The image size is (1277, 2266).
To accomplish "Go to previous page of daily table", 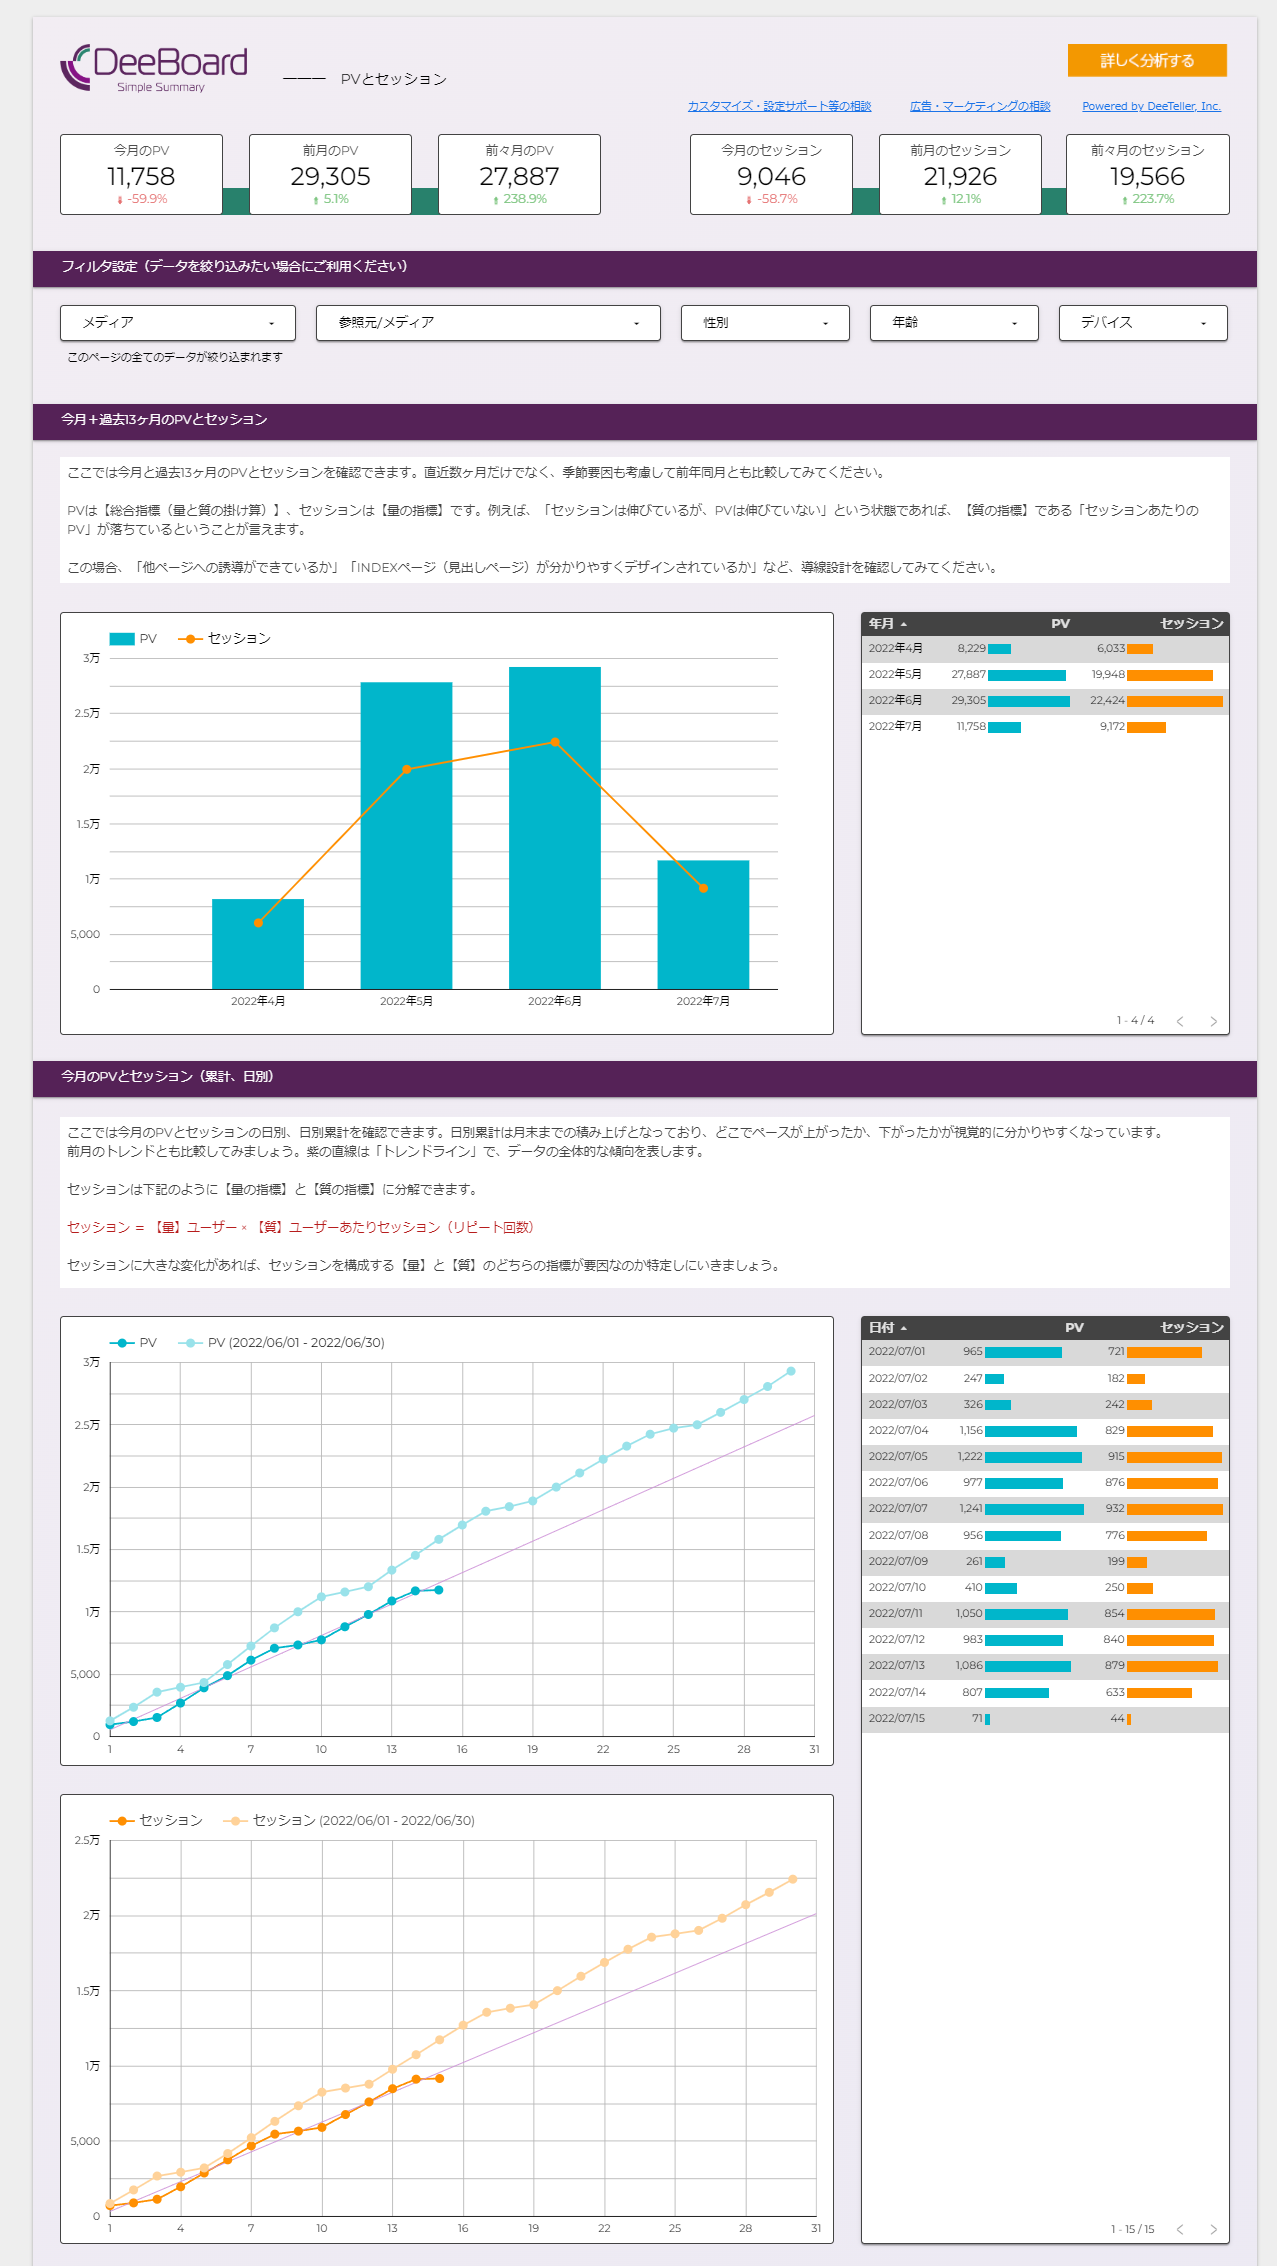I will (1180, 2229).
